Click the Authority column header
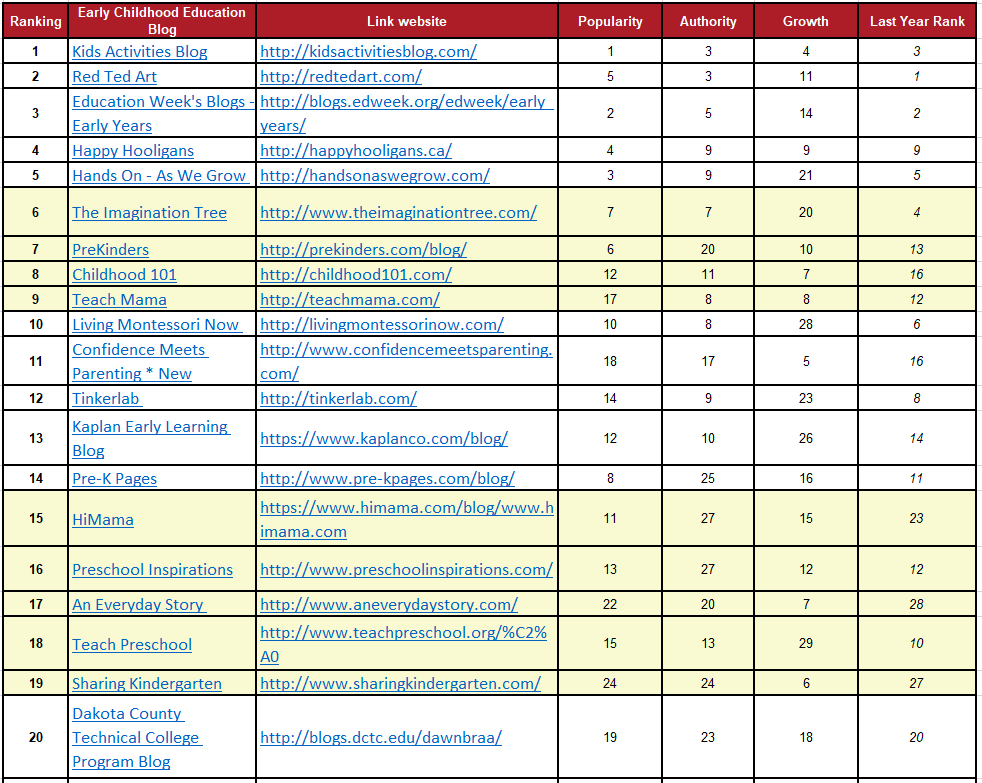 coord(708,21)
